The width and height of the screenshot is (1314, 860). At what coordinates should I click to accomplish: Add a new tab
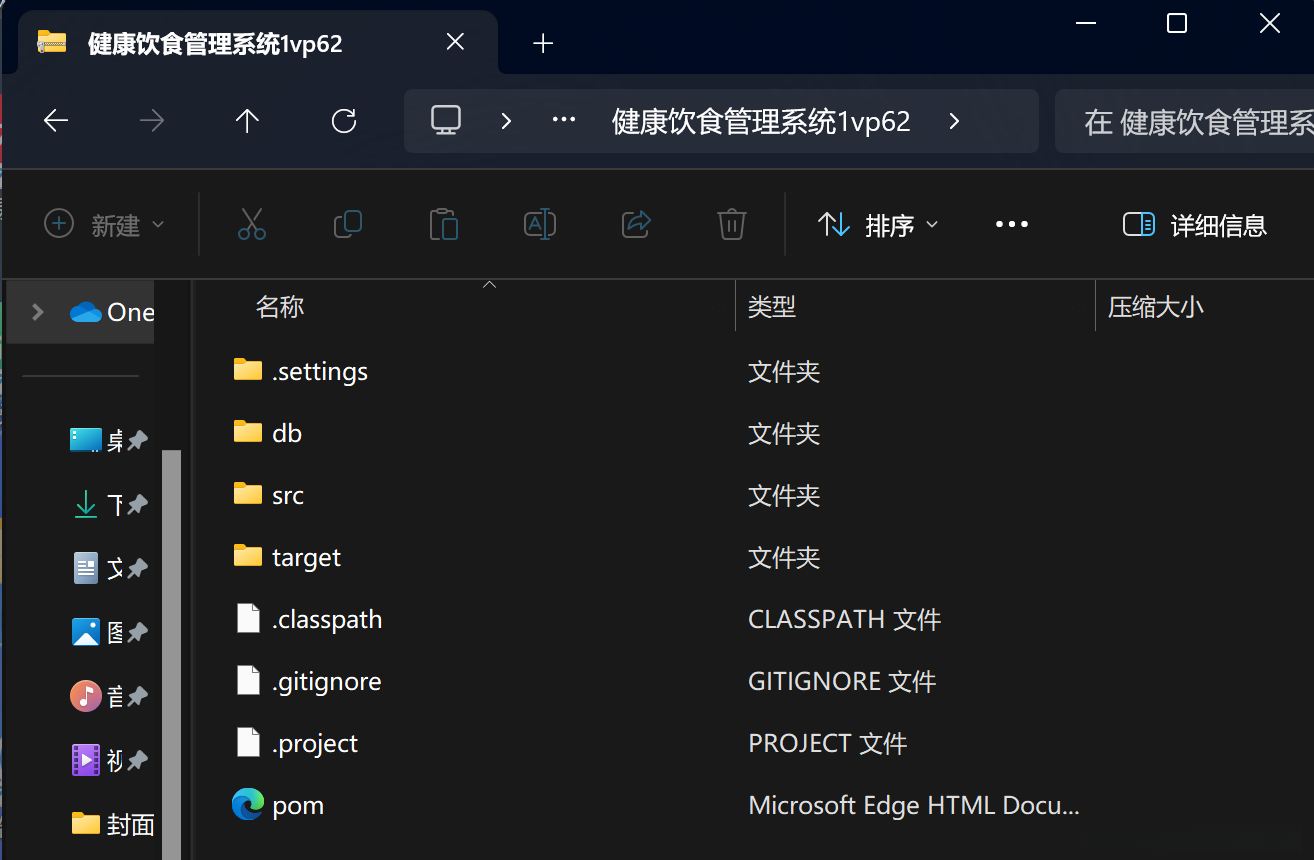point(543,43)
